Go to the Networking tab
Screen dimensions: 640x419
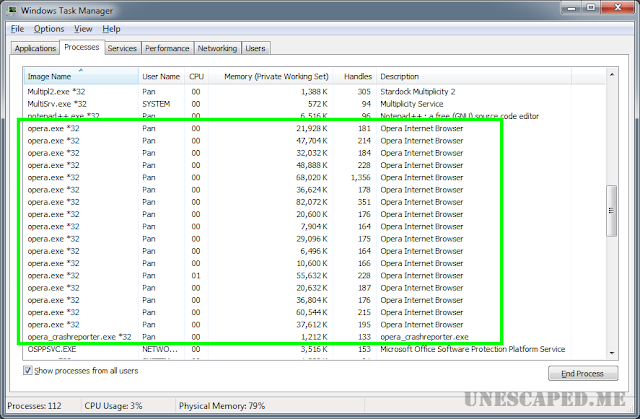[x=218, y=48]
